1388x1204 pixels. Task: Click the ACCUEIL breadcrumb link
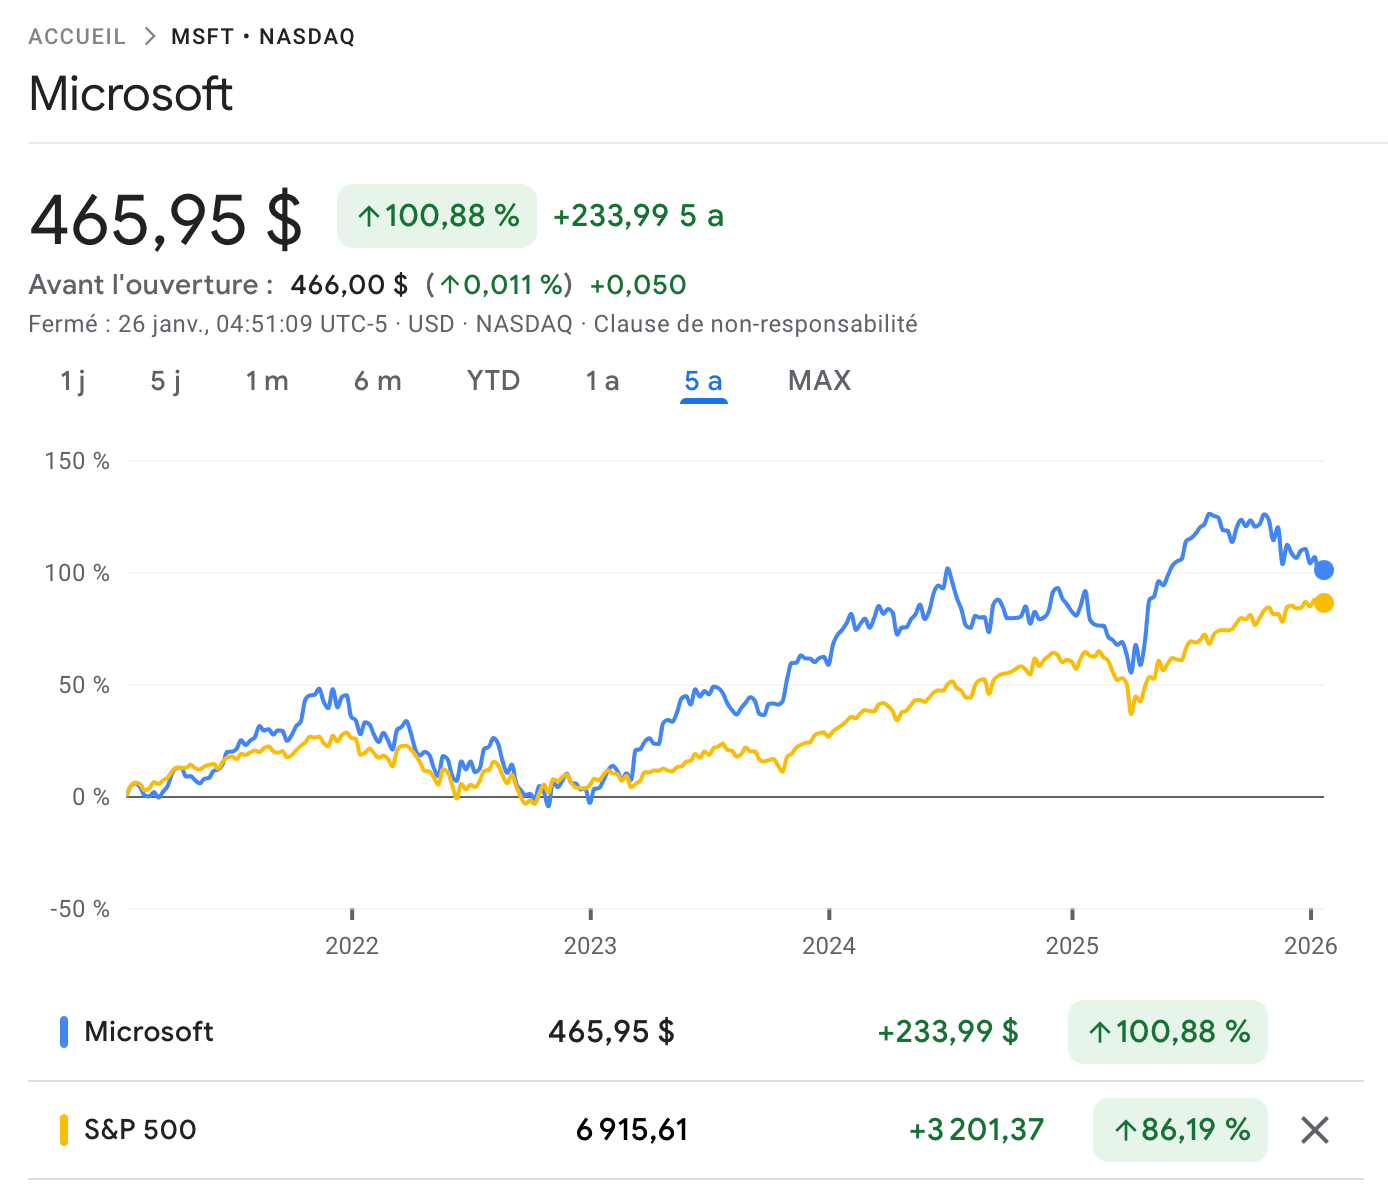point(77,37)
